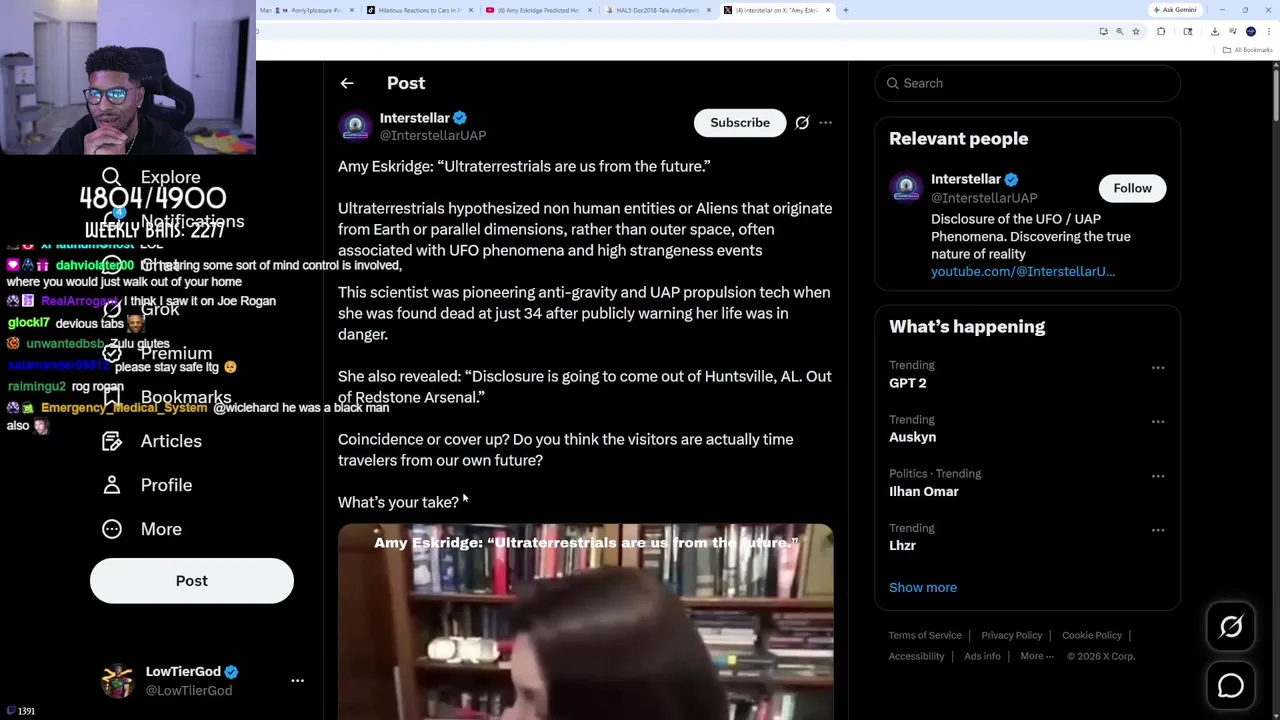Open Privacy Policy link
The height and width of the screenshot is (720, 1280).
(x=1011, y=635)
